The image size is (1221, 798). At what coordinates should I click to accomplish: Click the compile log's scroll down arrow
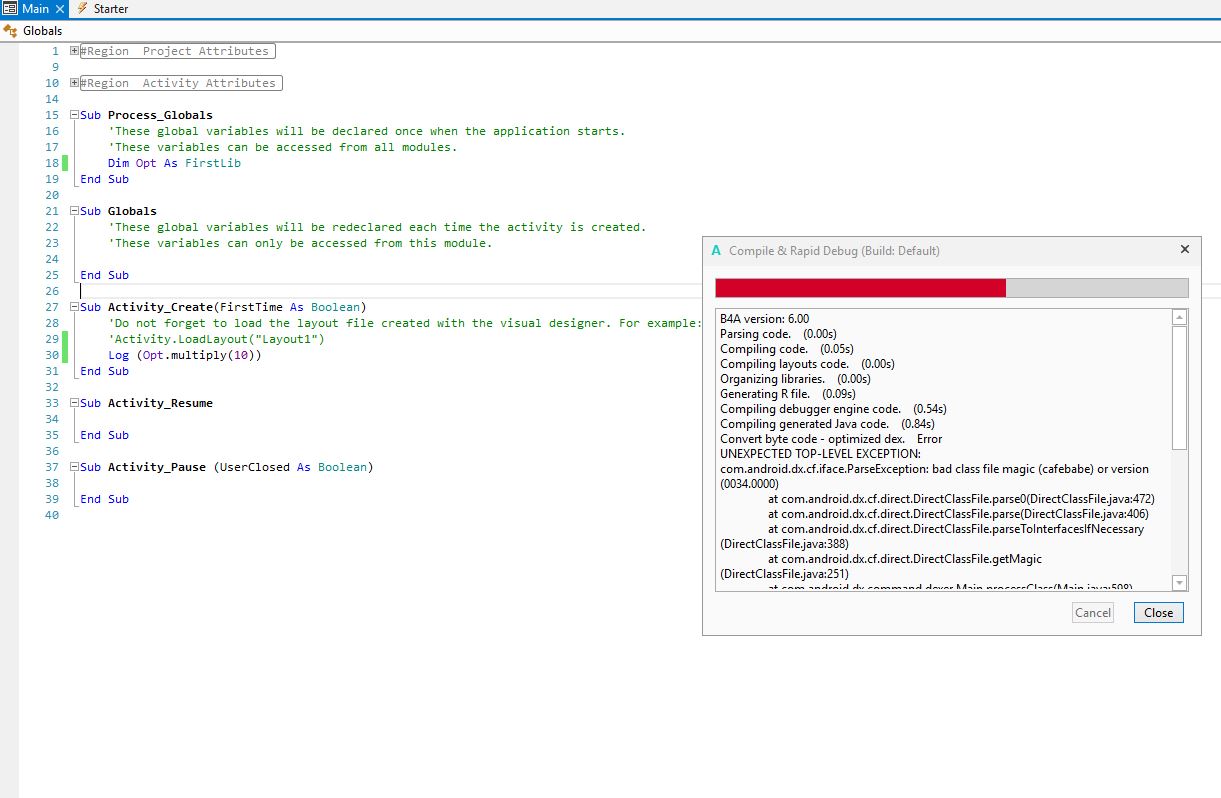[1180, 583]
